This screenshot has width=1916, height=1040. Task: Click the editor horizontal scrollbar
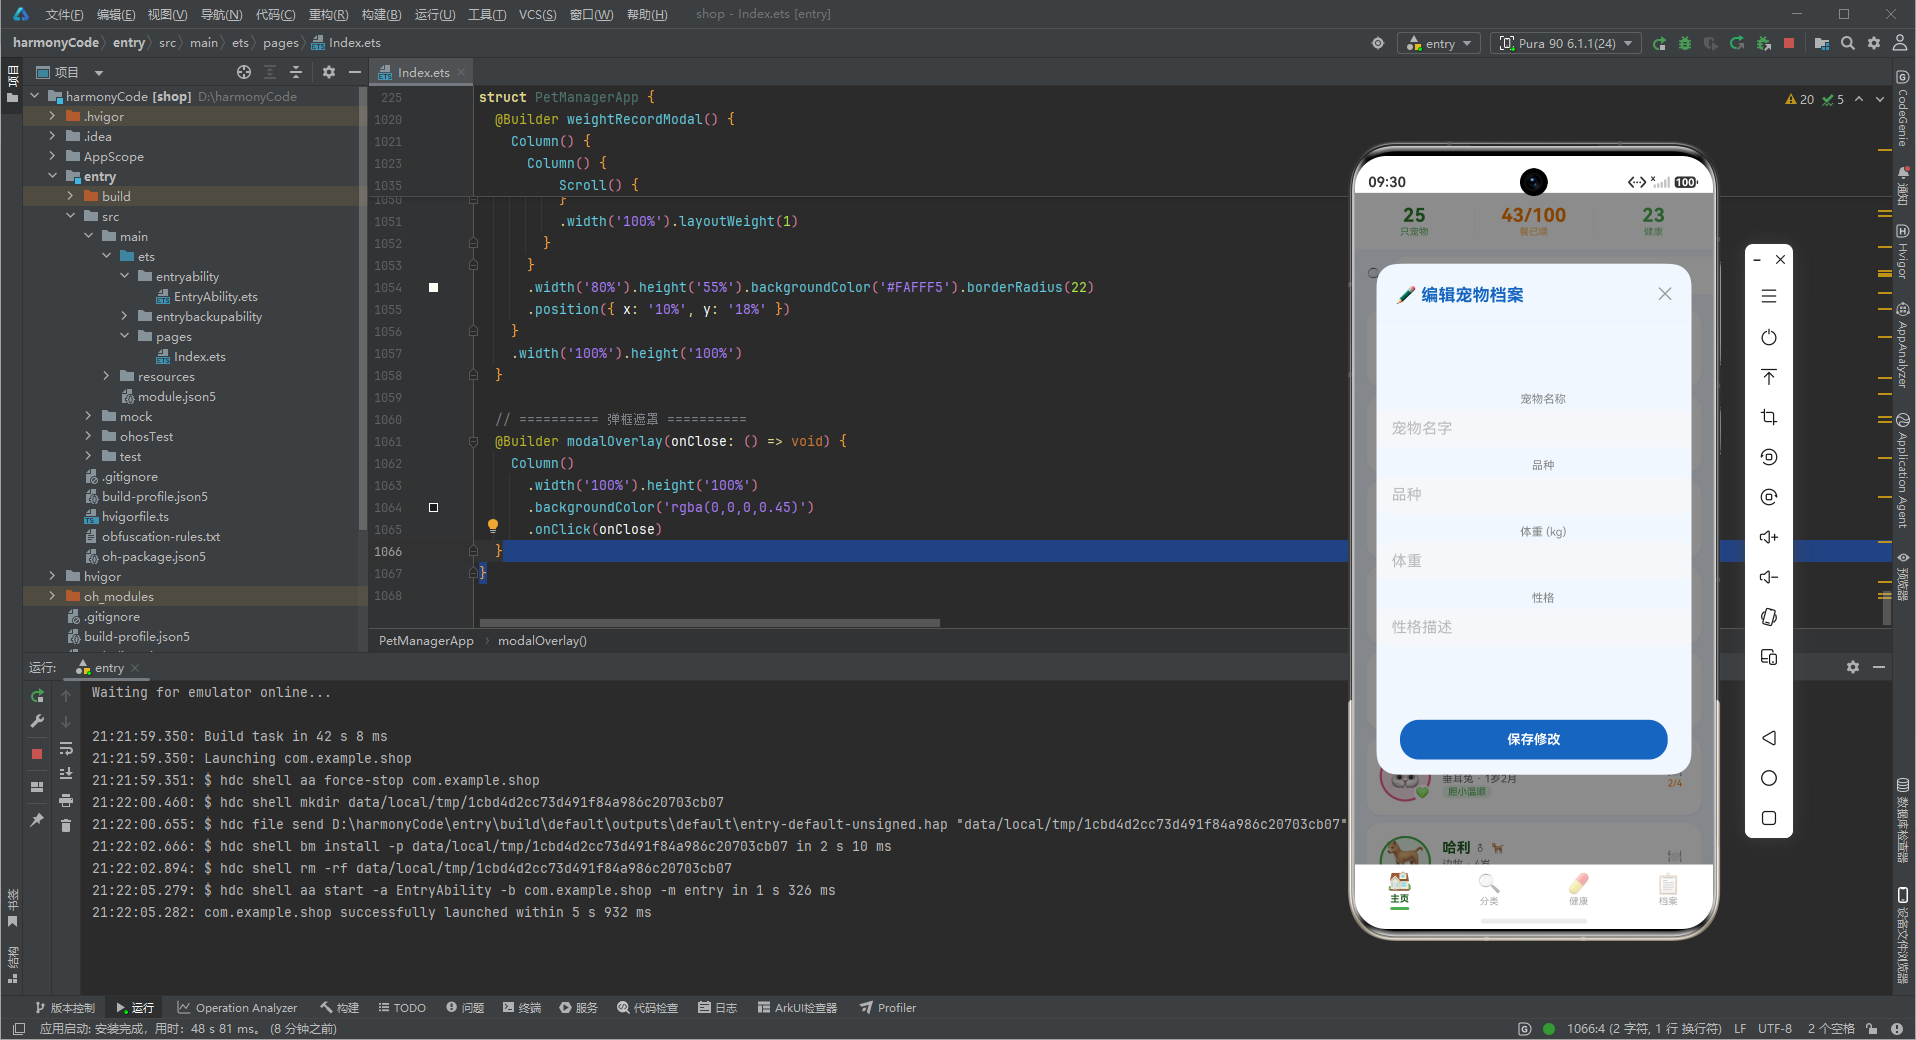point(709,623)
